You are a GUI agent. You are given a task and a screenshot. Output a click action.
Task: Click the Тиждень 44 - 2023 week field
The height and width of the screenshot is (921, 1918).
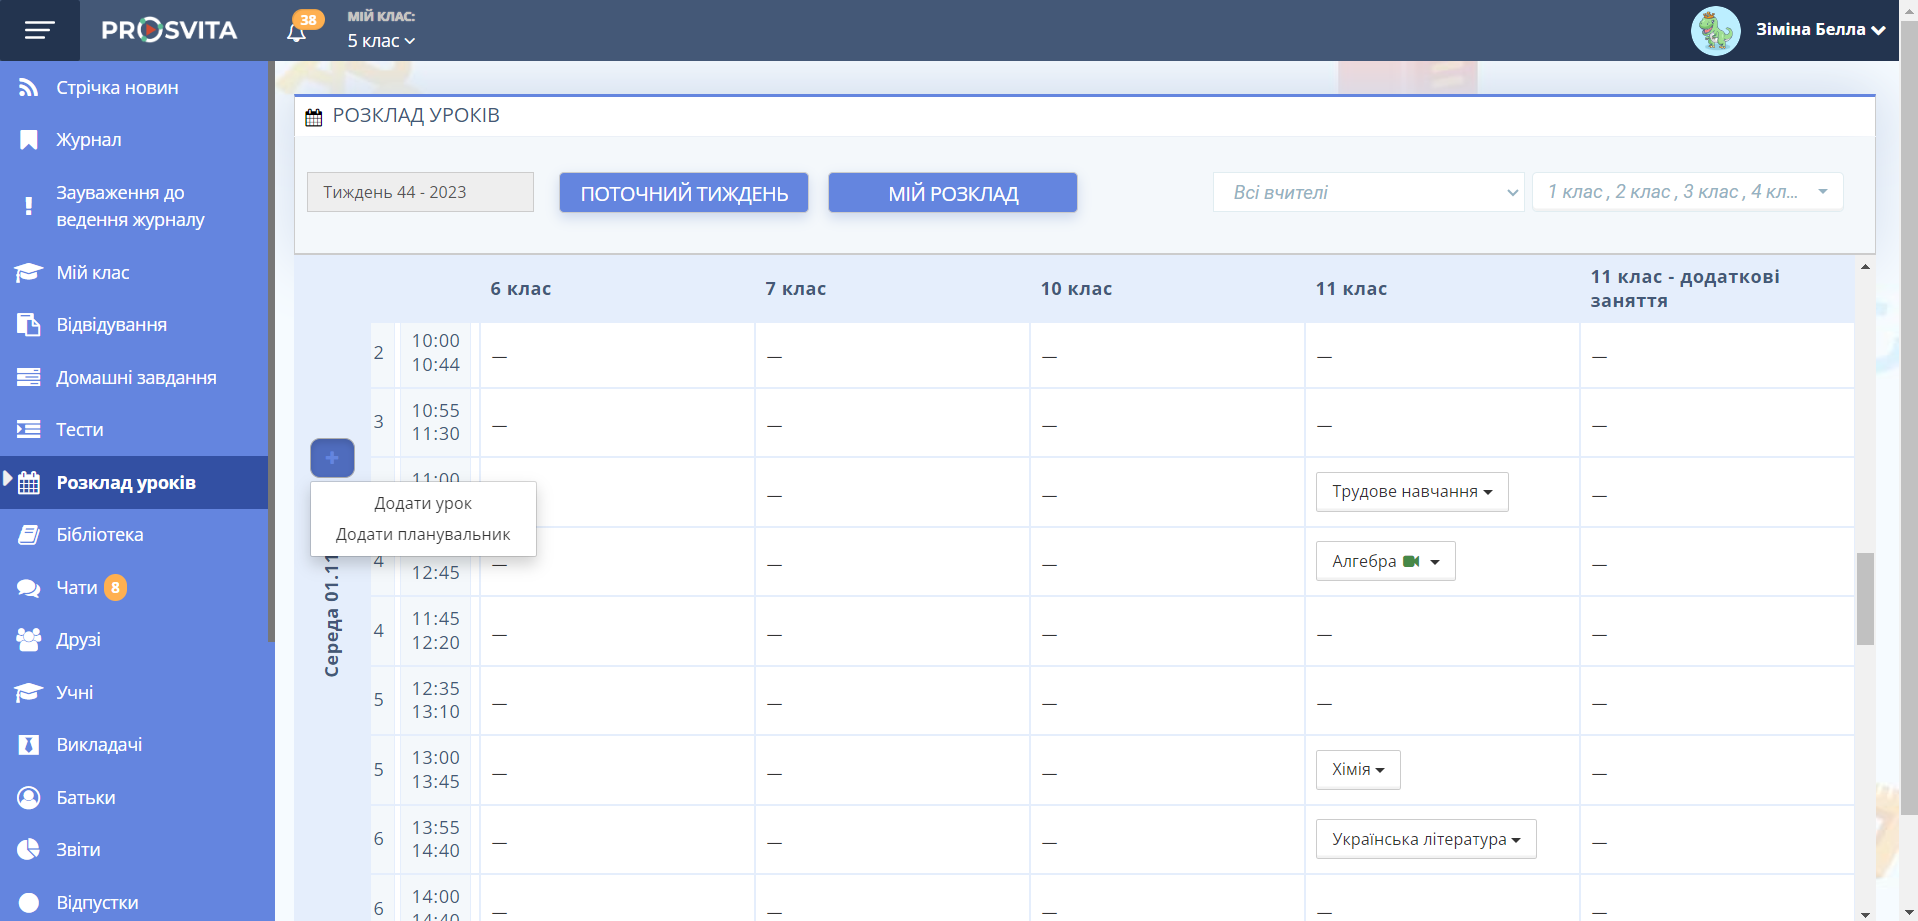[x=420, y=192]
